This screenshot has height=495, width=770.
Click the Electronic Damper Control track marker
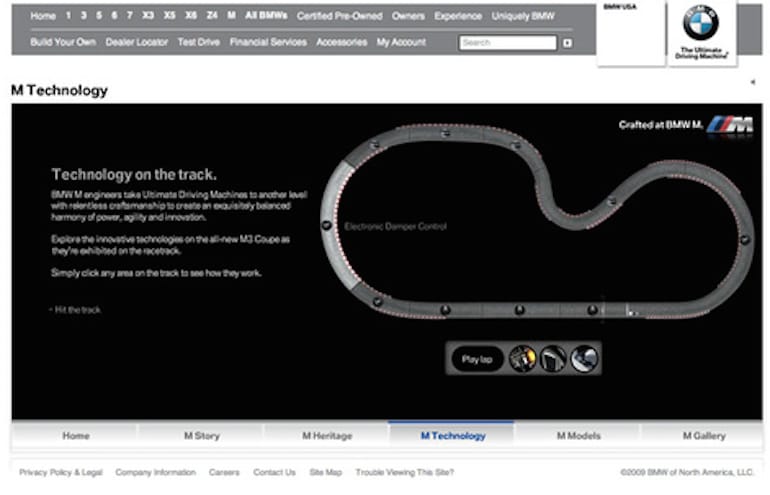coord(326,225)
